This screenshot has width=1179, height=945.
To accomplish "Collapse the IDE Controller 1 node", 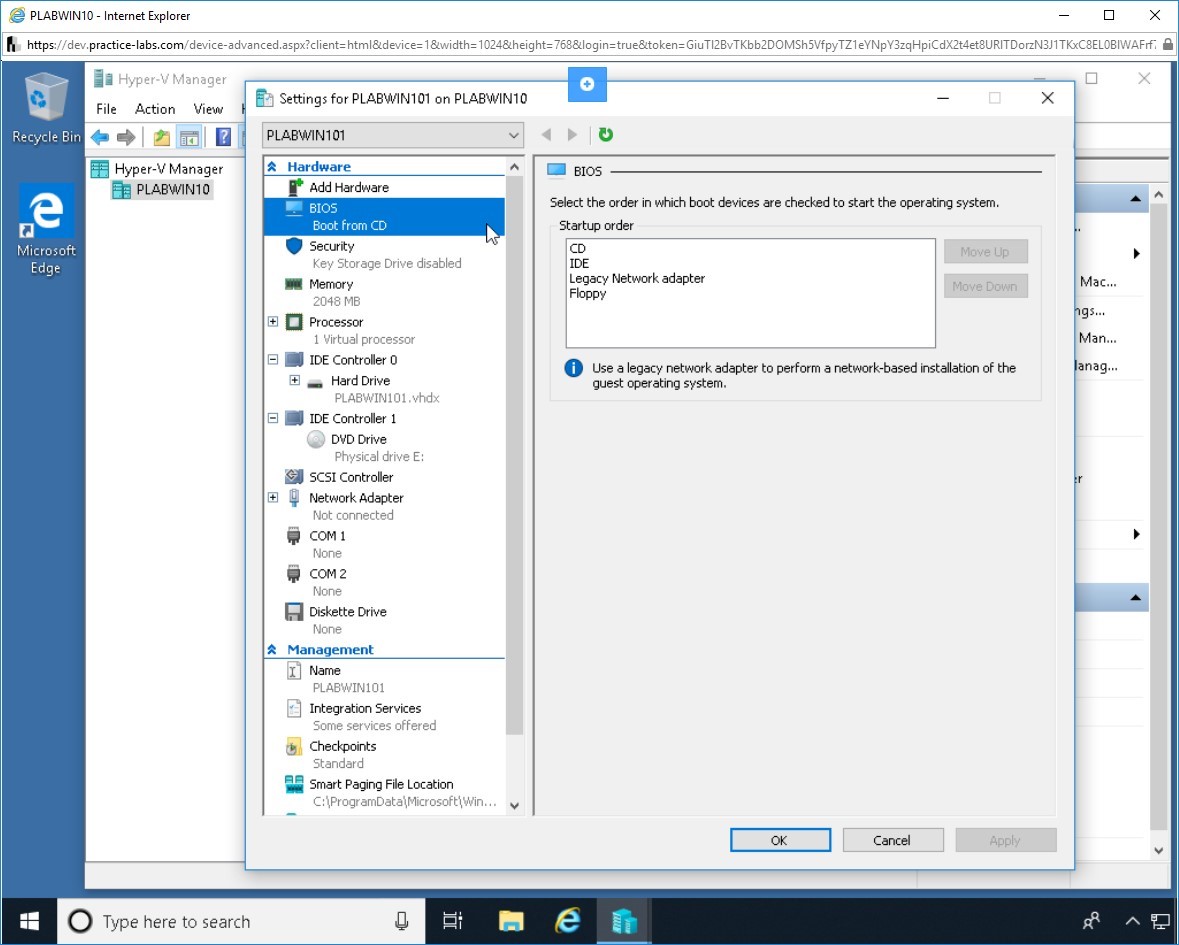I will 273,418.
